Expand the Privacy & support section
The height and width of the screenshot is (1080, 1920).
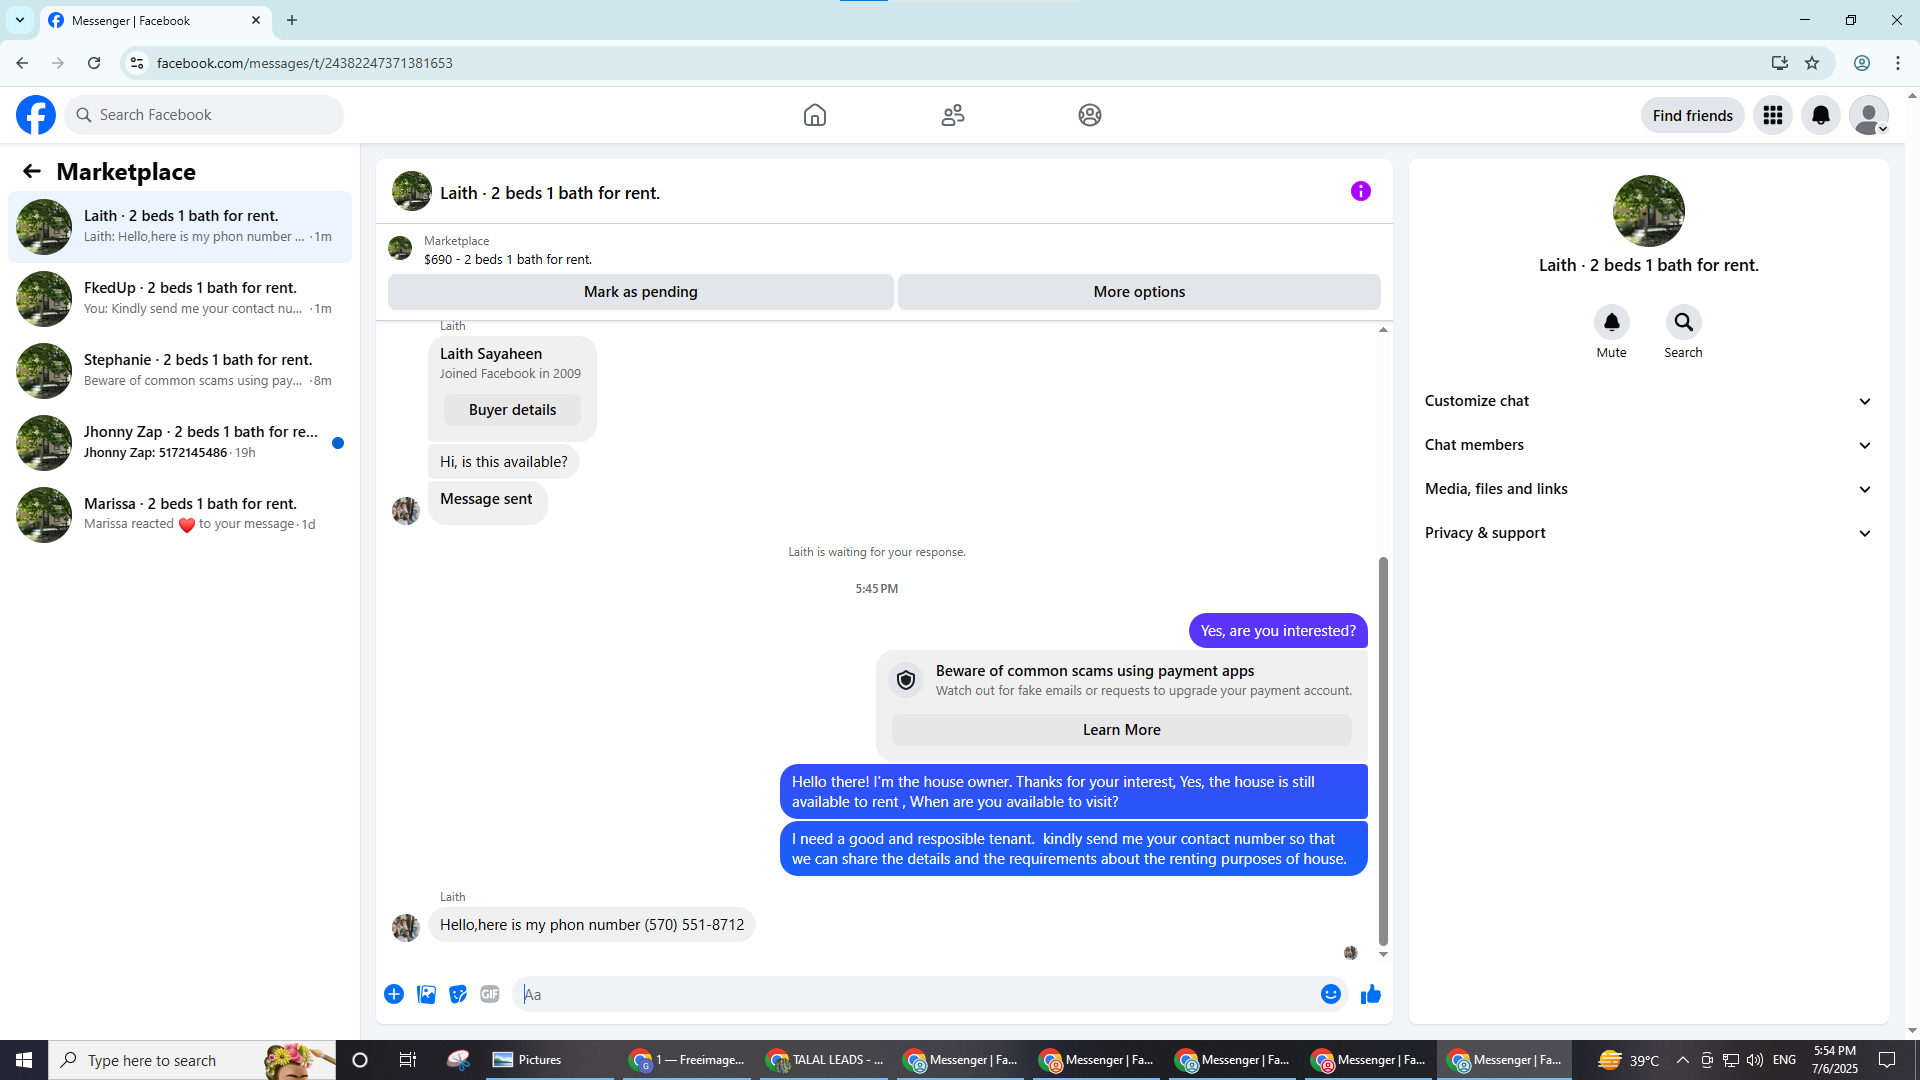coord(1648,533)
